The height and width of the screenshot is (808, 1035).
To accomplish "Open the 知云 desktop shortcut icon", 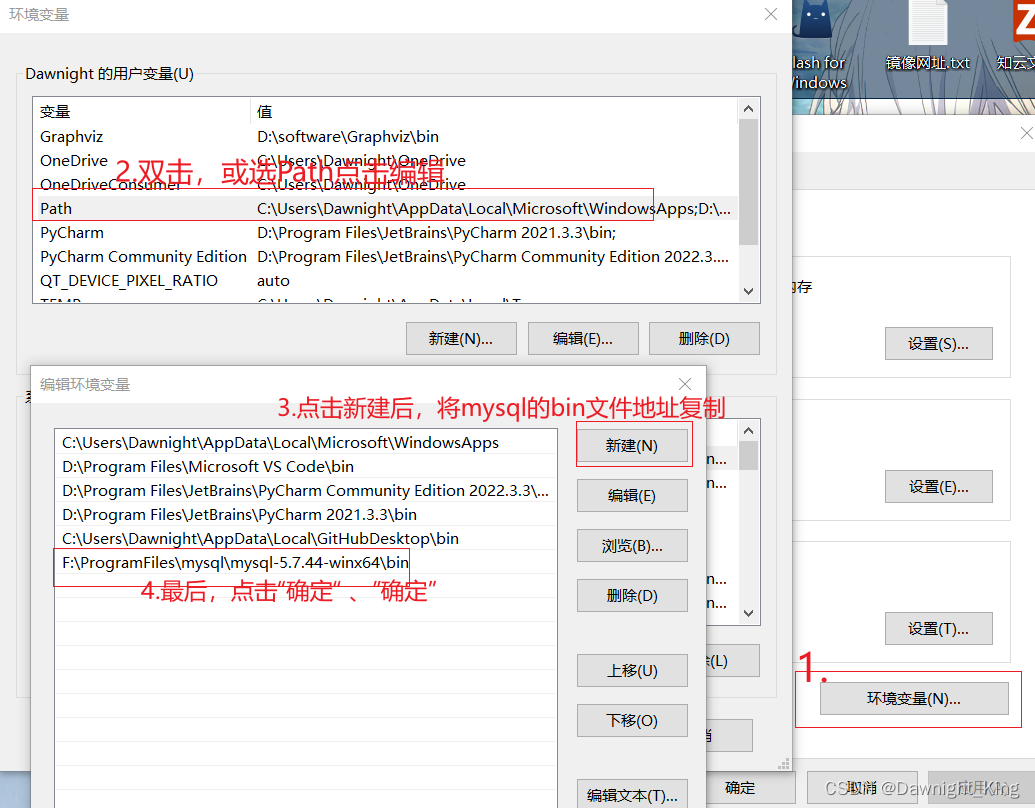I will 1018,36.
